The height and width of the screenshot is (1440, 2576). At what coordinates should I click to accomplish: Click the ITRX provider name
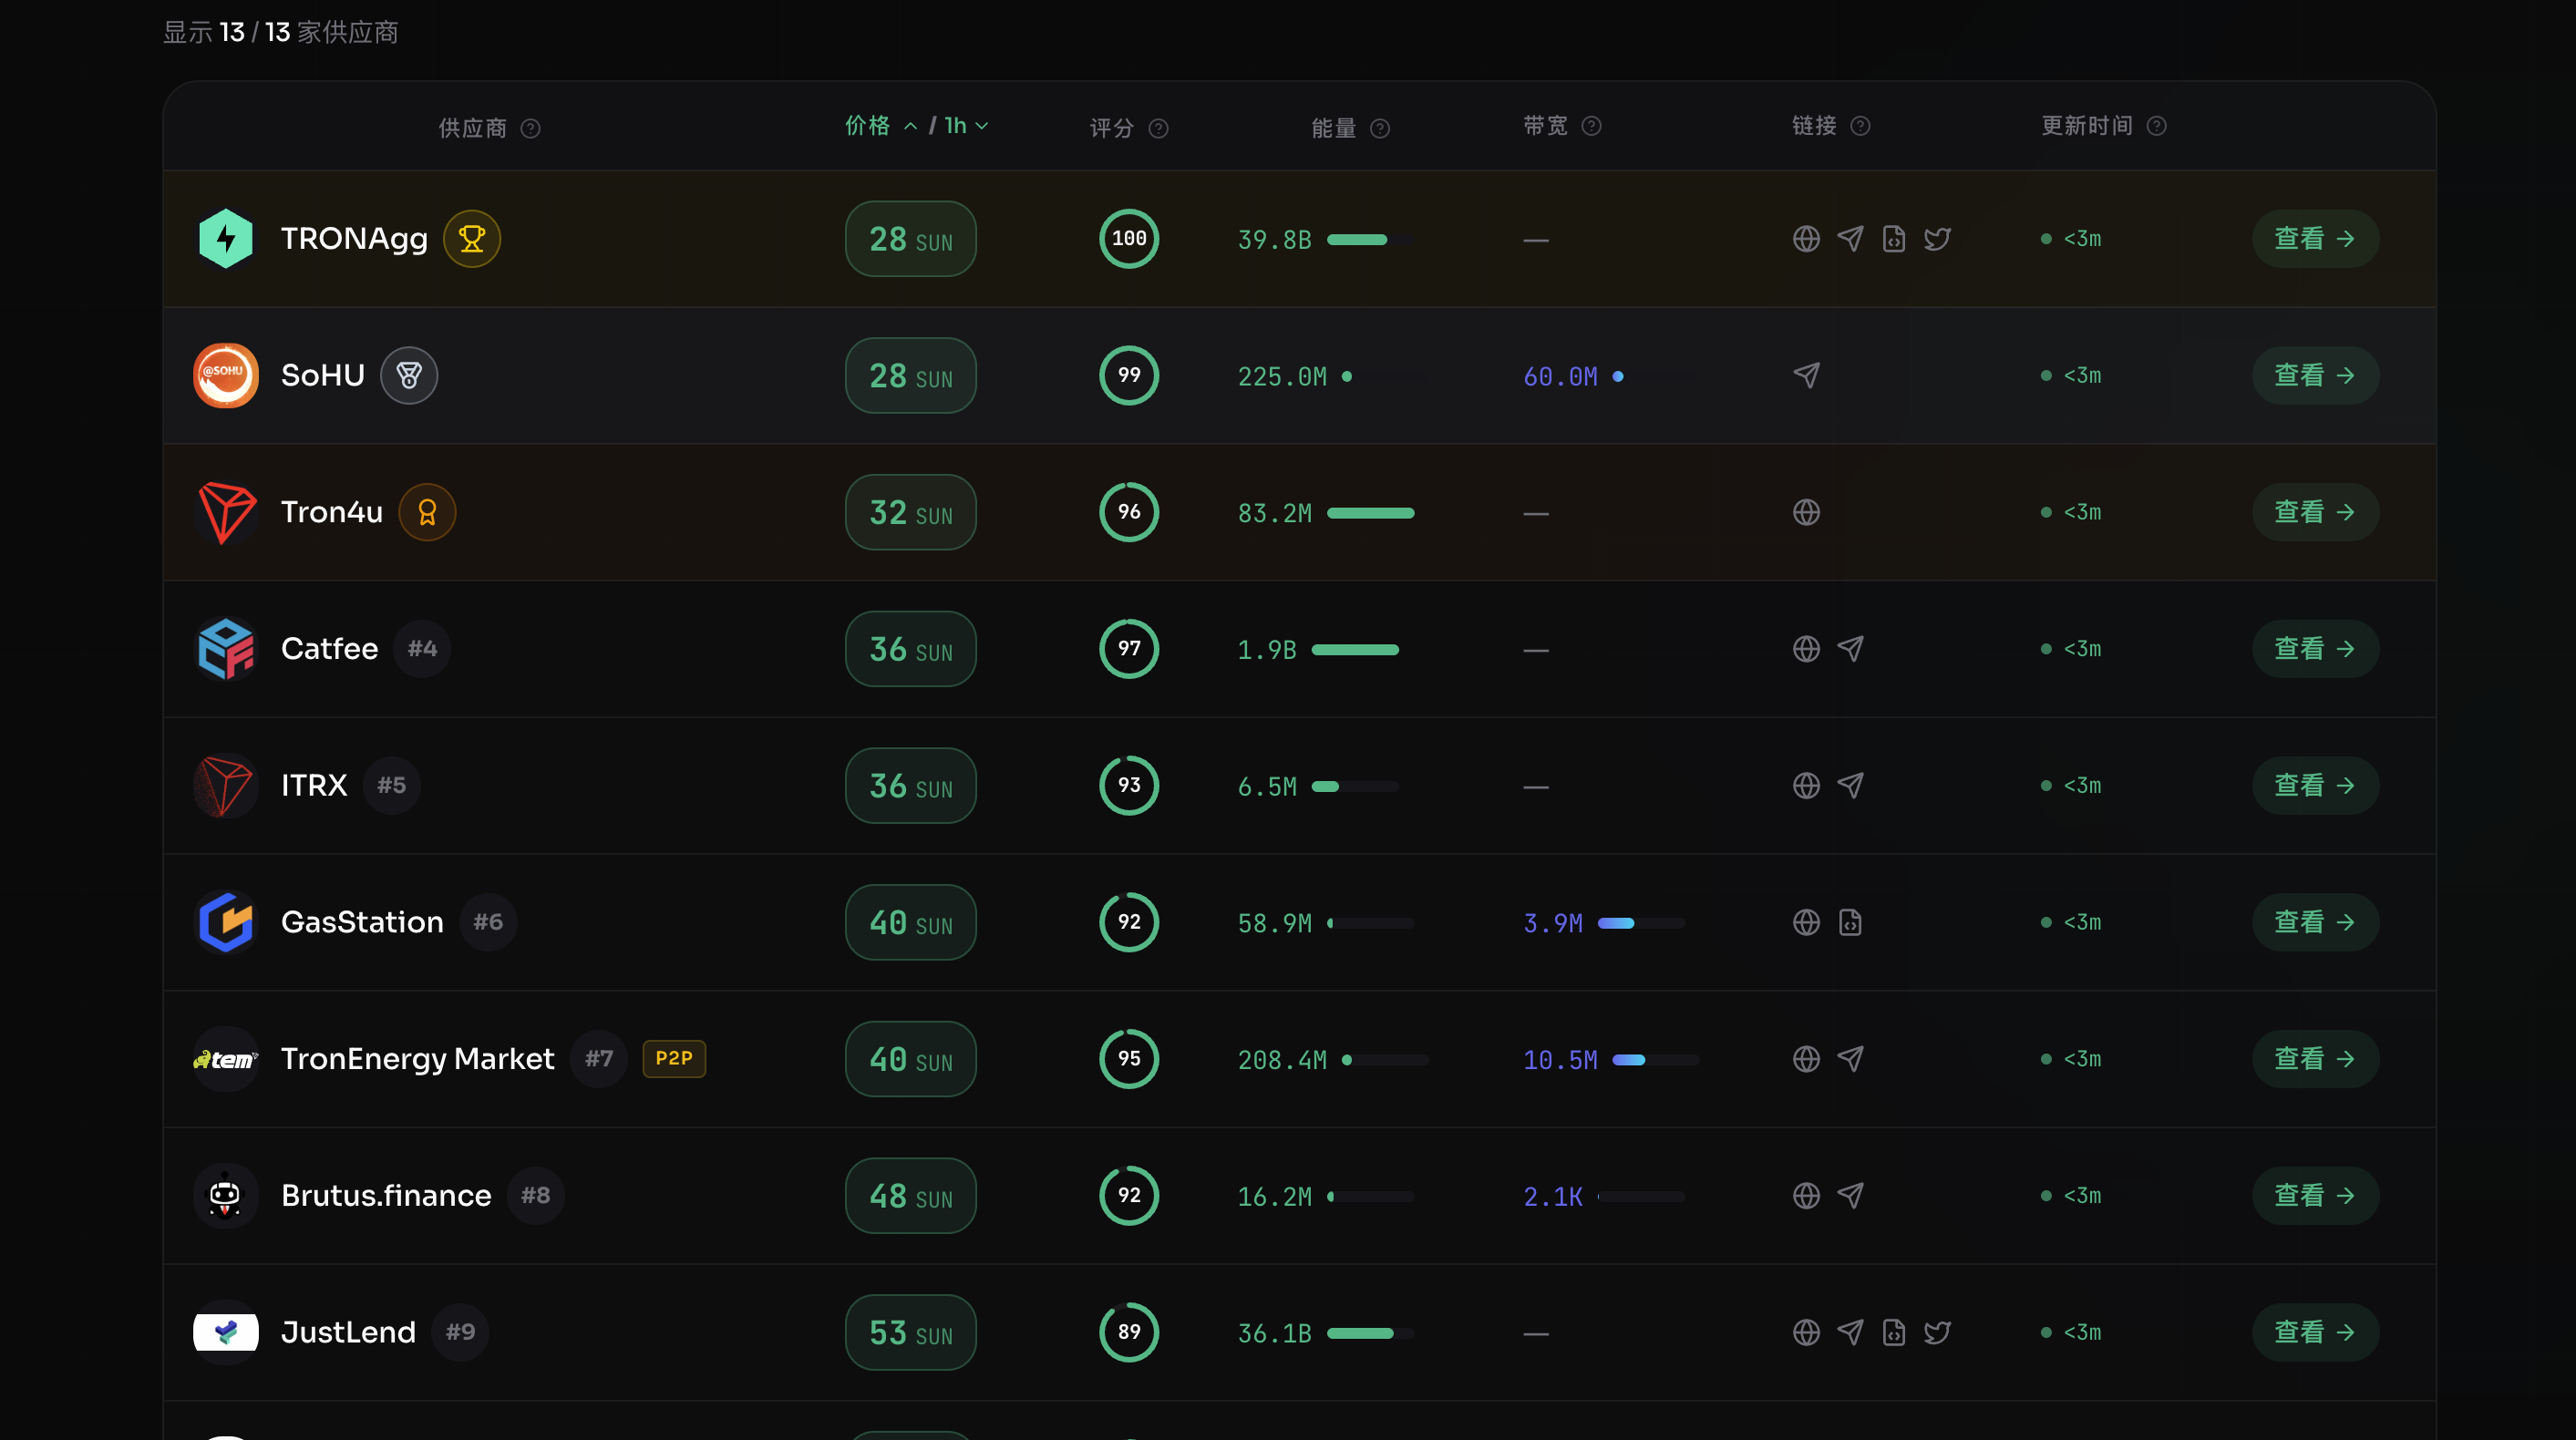pos(314,785)
